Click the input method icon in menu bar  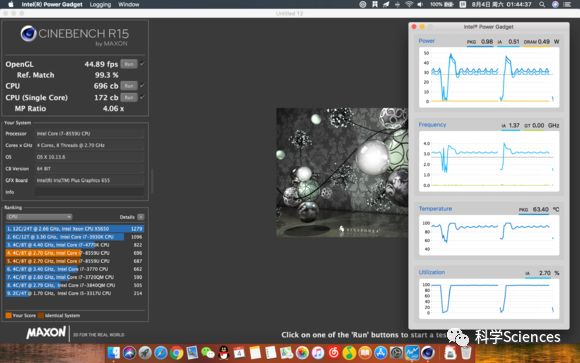click(462, 4)
